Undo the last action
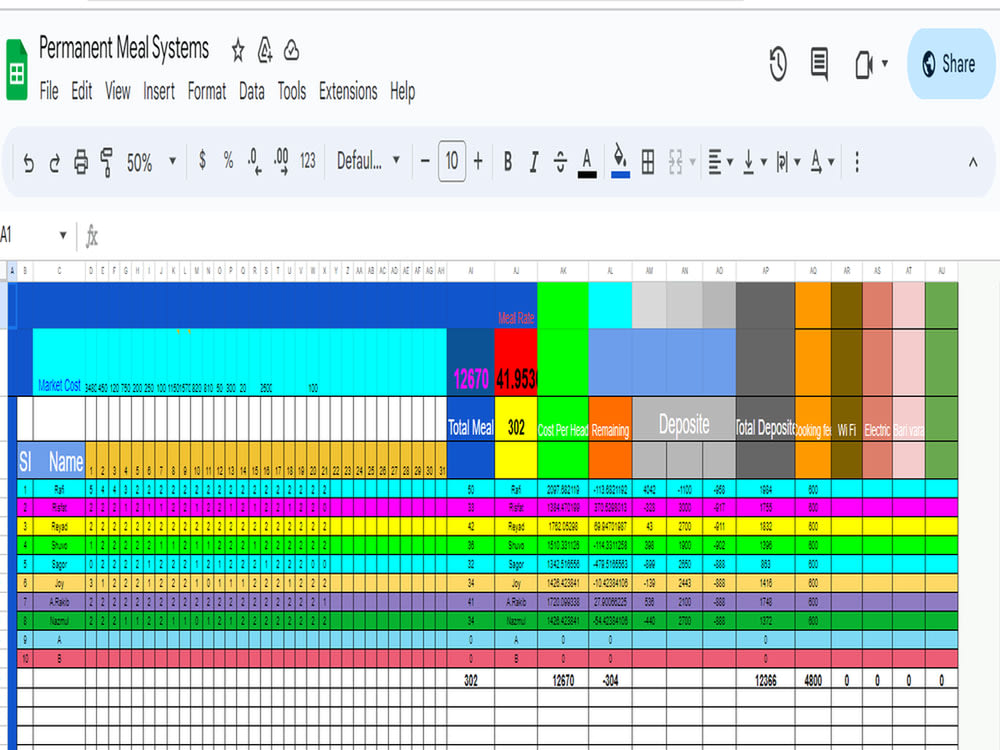This screenshot has height=750, width=1000. (29, 162)
